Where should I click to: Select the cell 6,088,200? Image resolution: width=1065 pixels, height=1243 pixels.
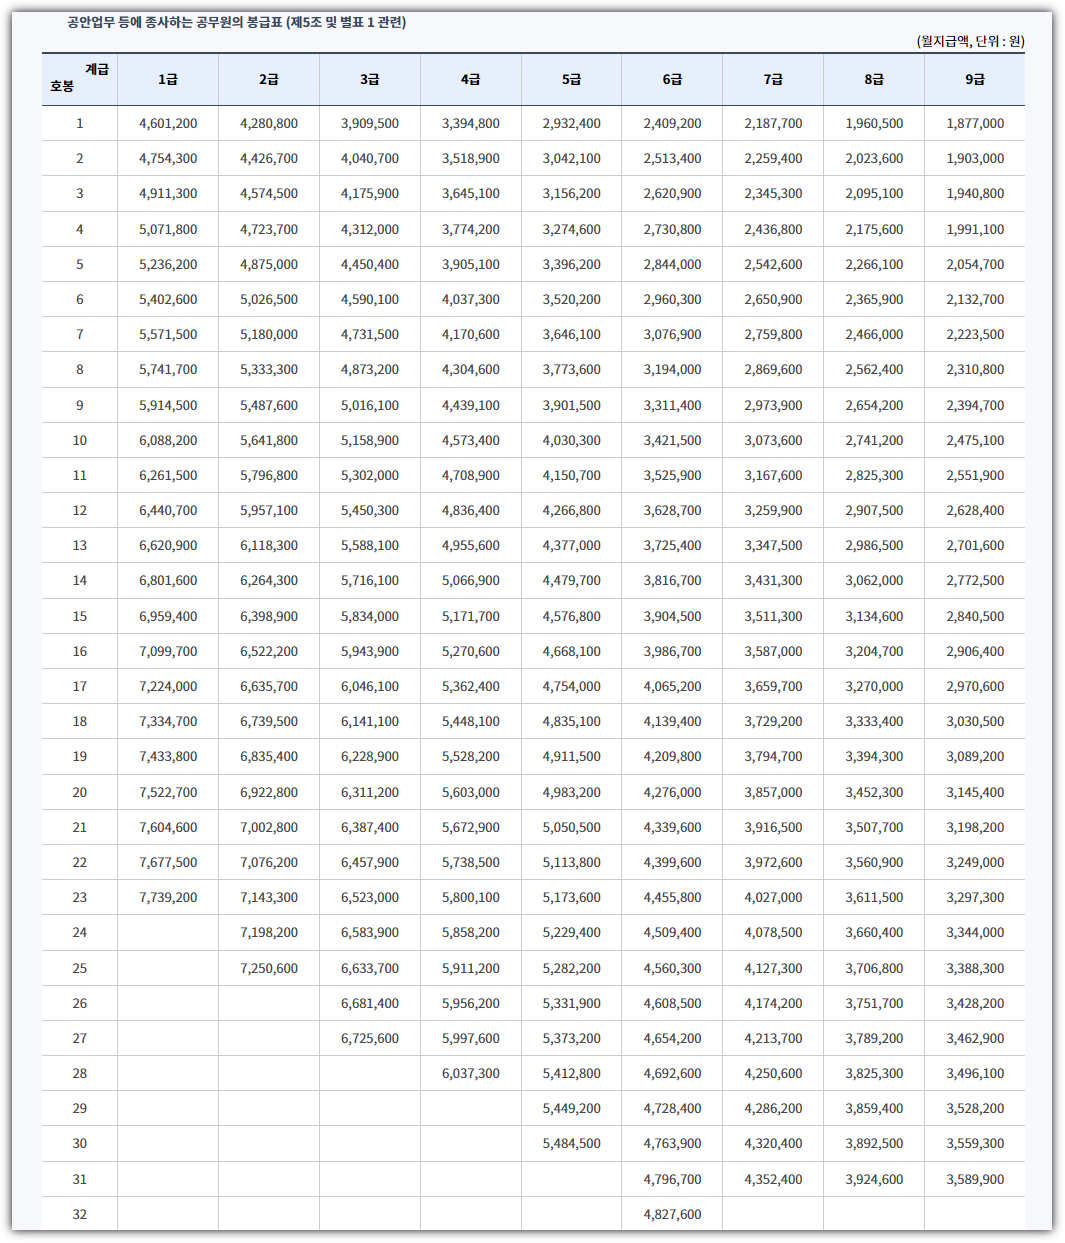(168, 441)
